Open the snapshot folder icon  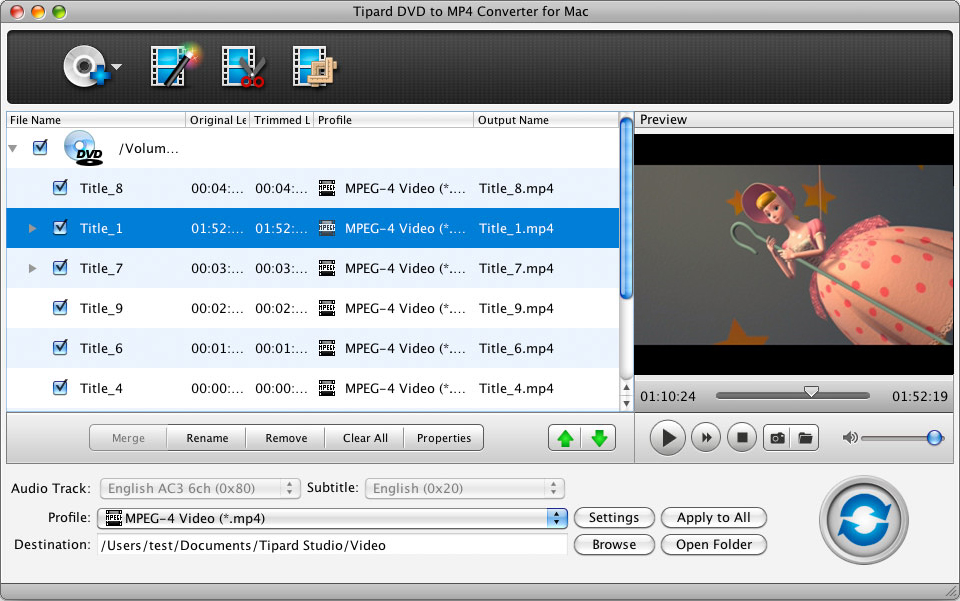pyautogui.click(x=805, y=438)
